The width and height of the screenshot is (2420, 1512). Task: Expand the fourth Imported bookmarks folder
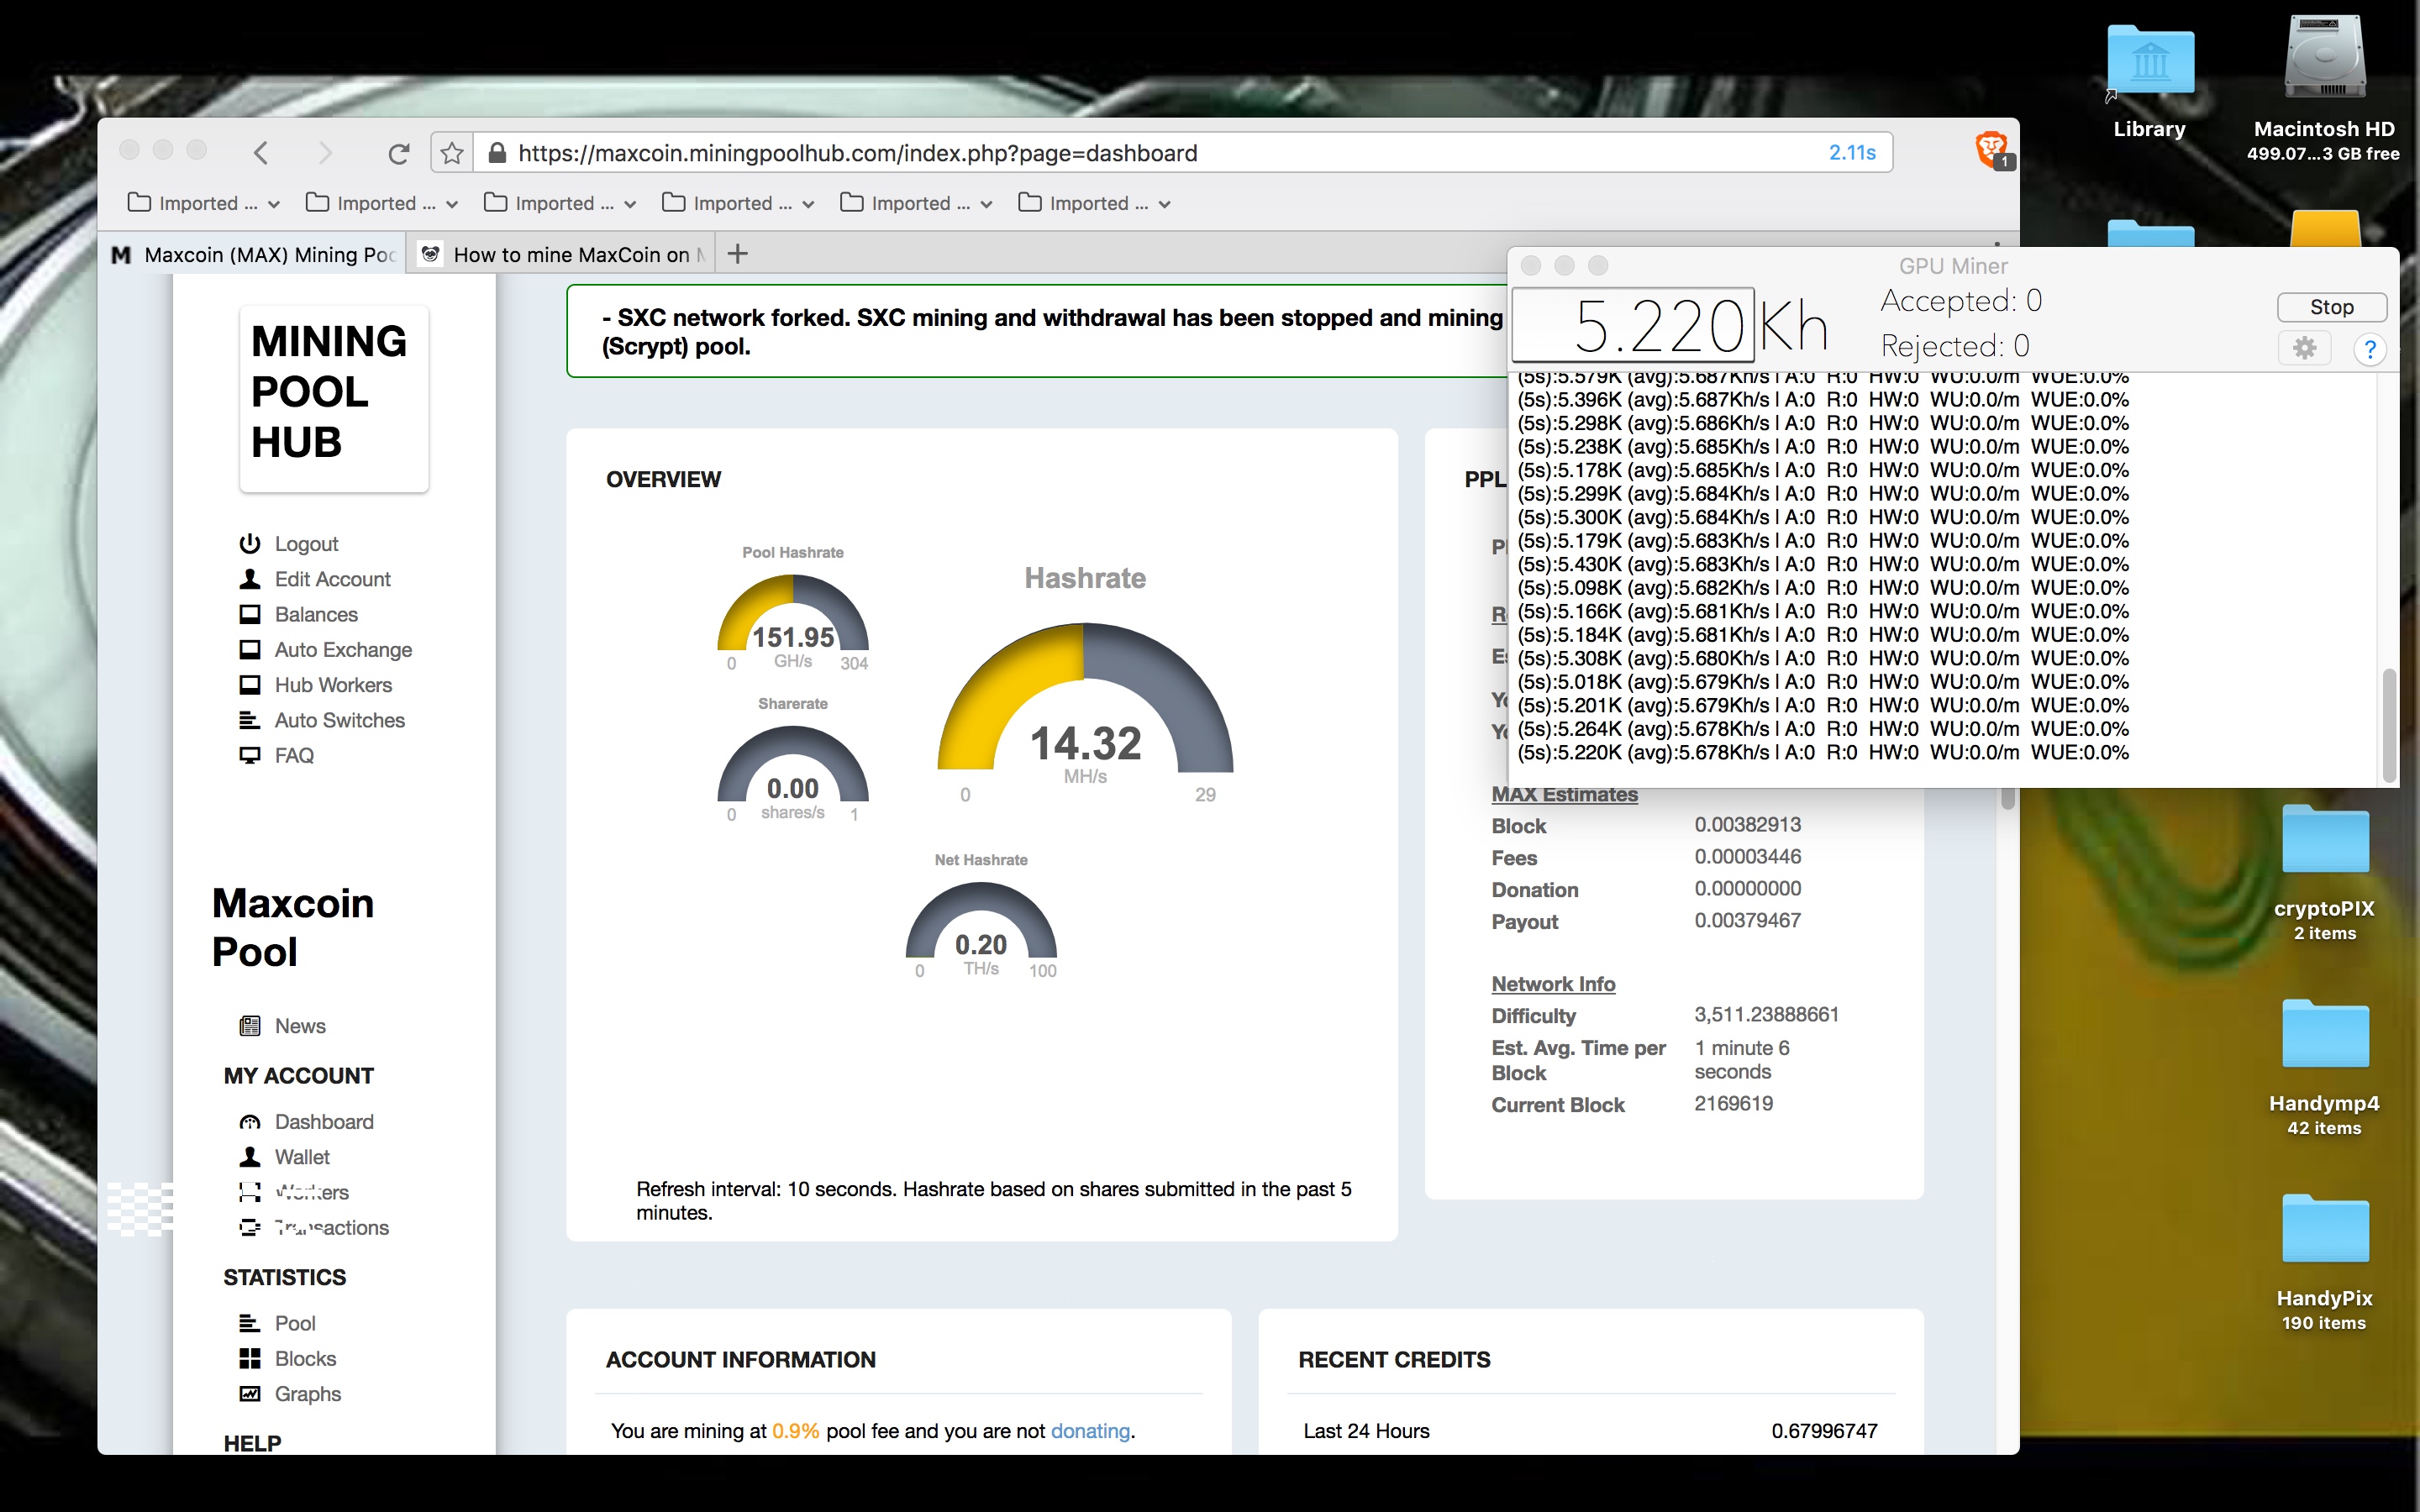point(738,203)
